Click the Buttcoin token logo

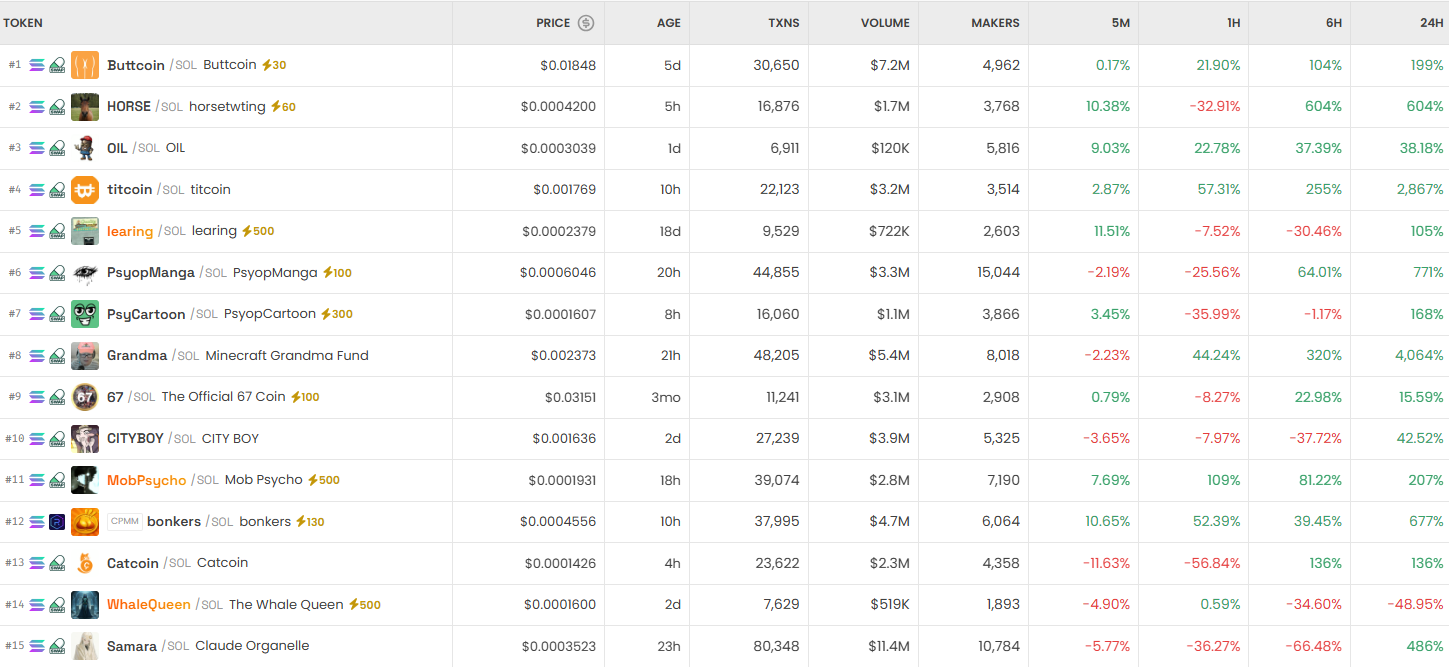[x=85, y=65]
